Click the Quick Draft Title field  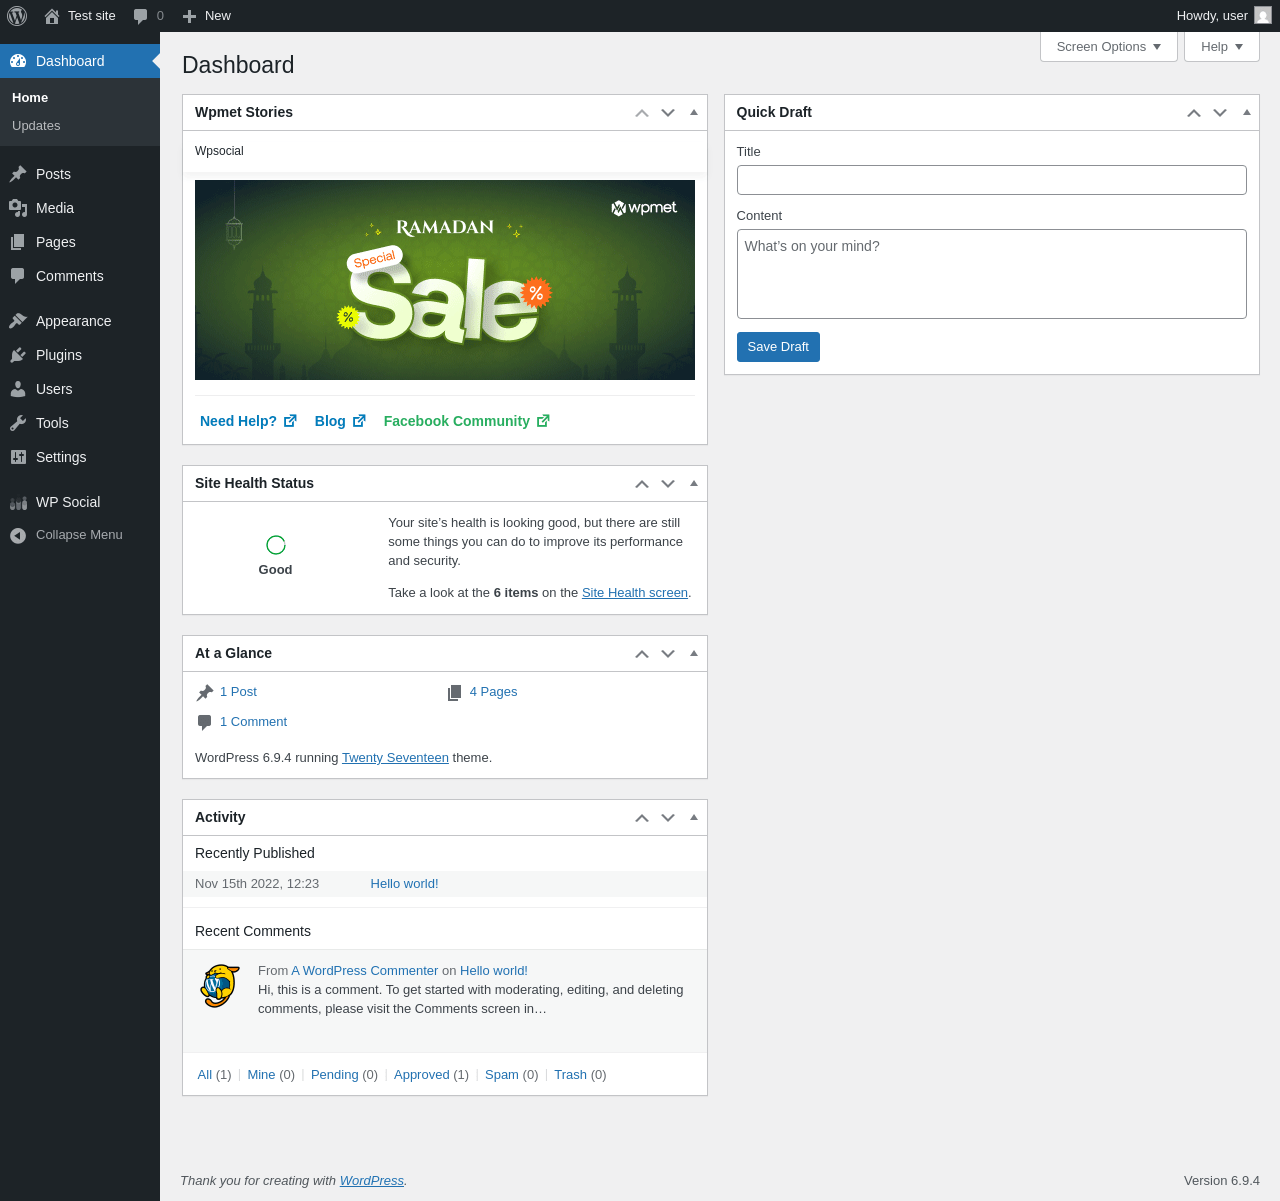point(992,180)
